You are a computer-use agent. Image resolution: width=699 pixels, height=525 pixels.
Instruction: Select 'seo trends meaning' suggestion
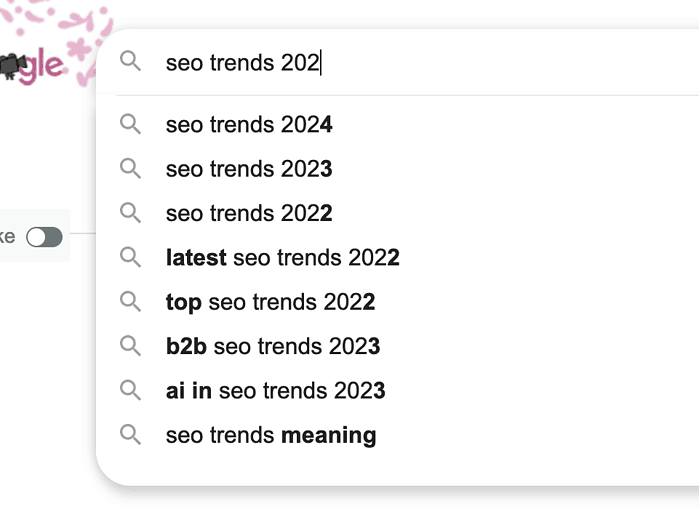271,435
